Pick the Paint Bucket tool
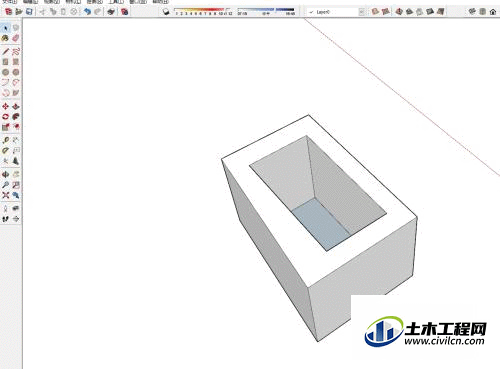500x369 pixels. pyautogui.click(x=5, y=38)
